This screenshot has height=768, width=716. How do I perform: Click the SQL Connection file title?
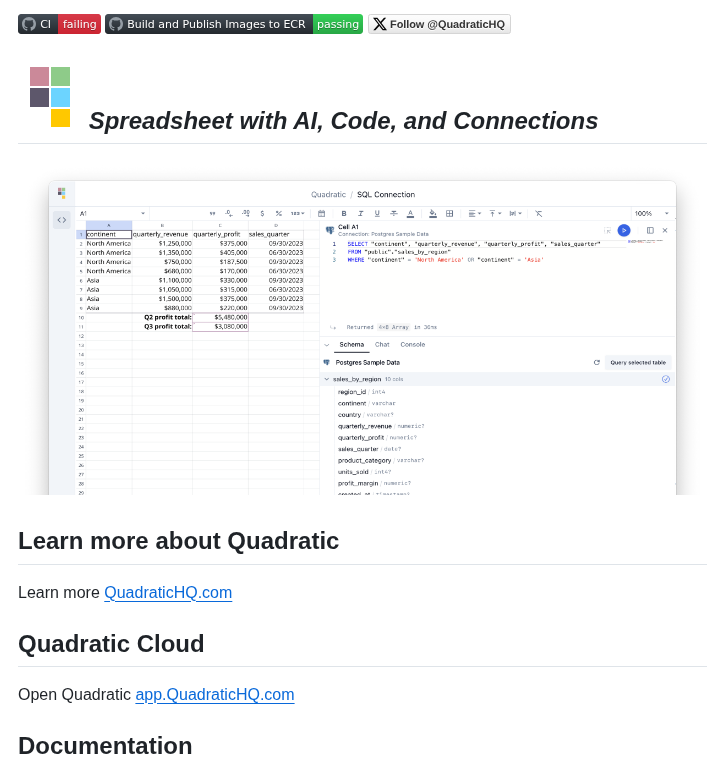pos(386,194)
